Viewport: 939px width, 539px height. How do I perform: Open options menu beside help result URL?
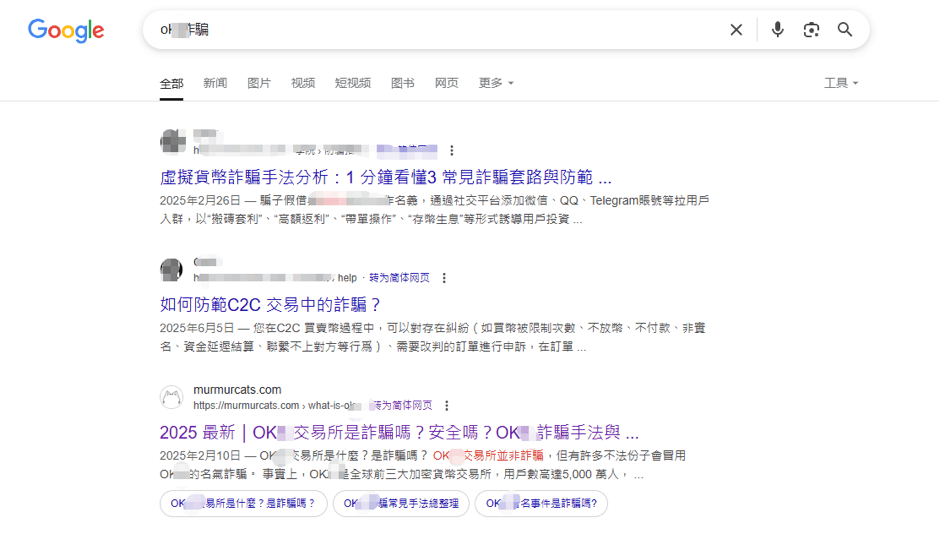[x=444, y=278]
